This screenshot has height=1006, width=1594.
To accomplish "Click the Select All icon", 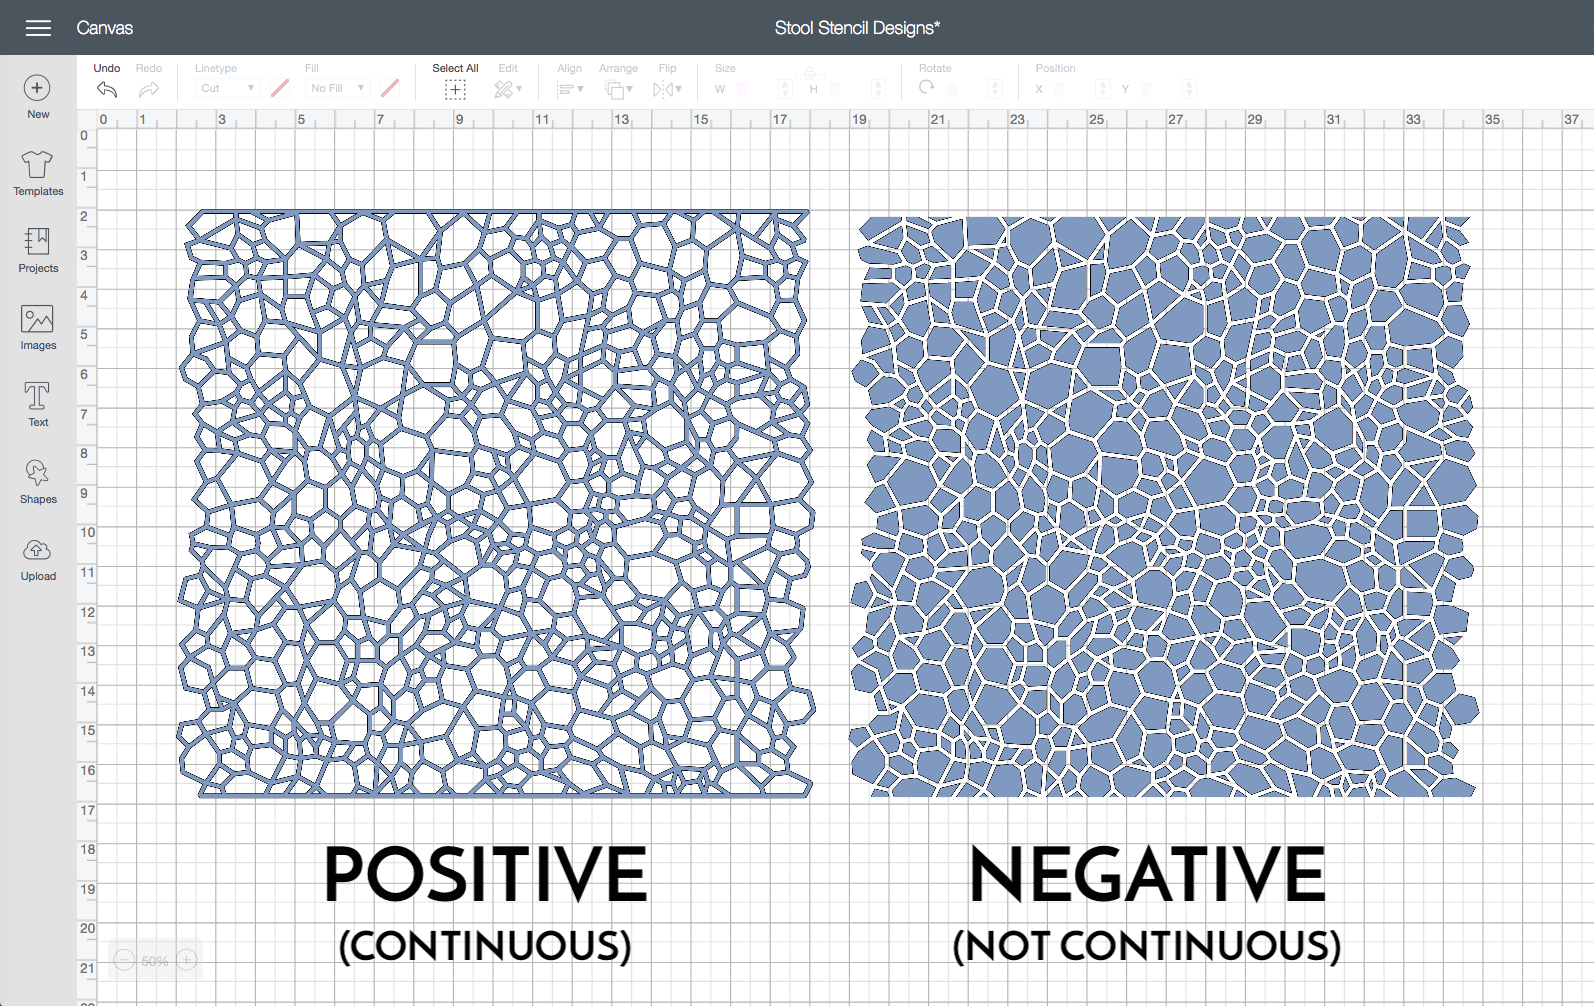I will click(455, 89).
